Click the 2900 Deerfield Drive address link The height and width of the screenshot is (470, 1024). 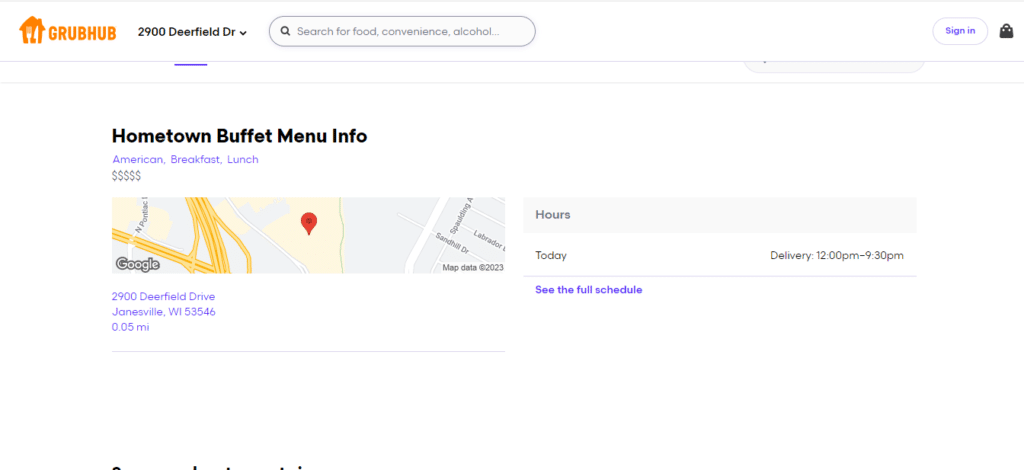pos(163,296)
